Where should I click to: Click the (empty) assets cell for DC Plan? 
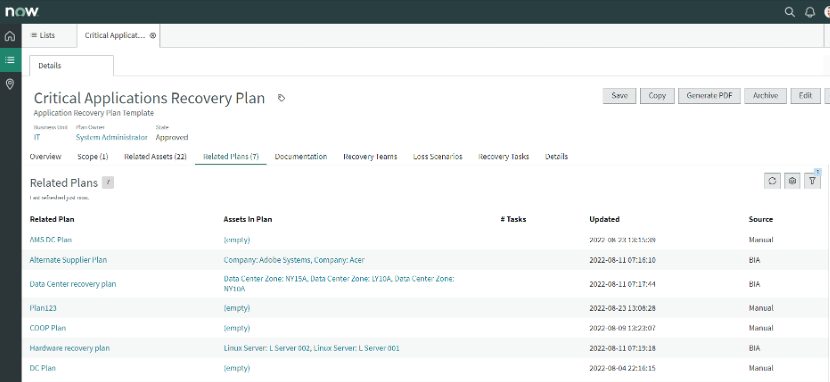pos(237,368)
